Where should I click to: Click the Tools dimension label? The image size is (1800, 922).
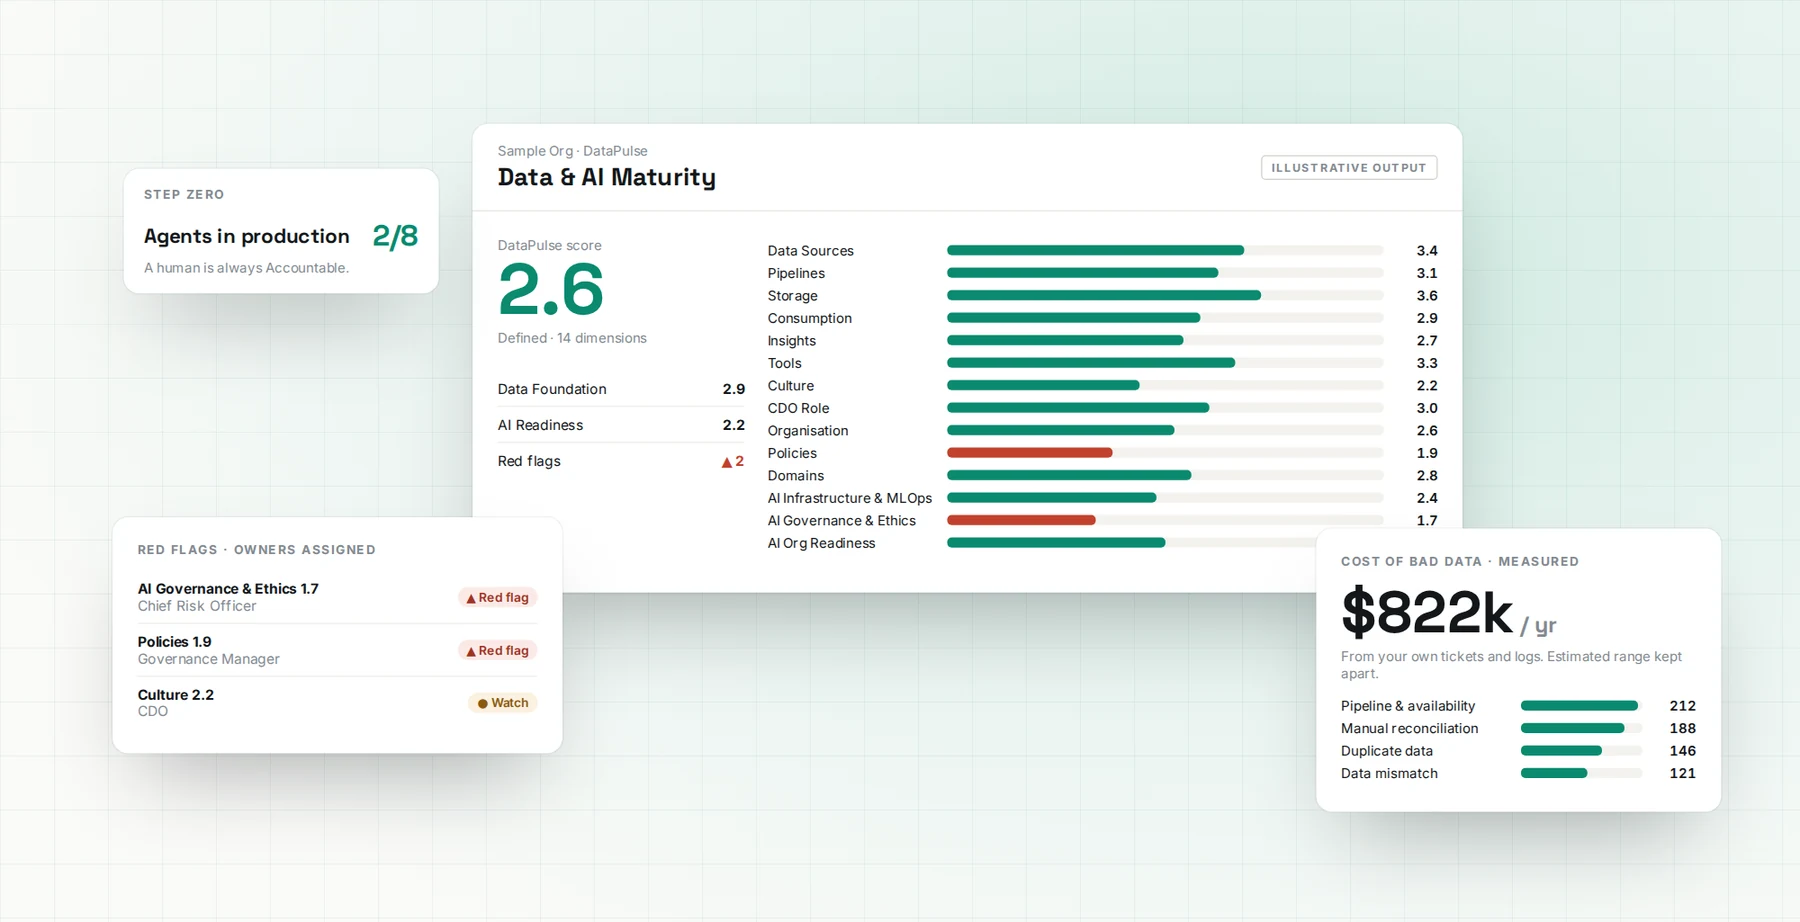(x=785, y=363)
